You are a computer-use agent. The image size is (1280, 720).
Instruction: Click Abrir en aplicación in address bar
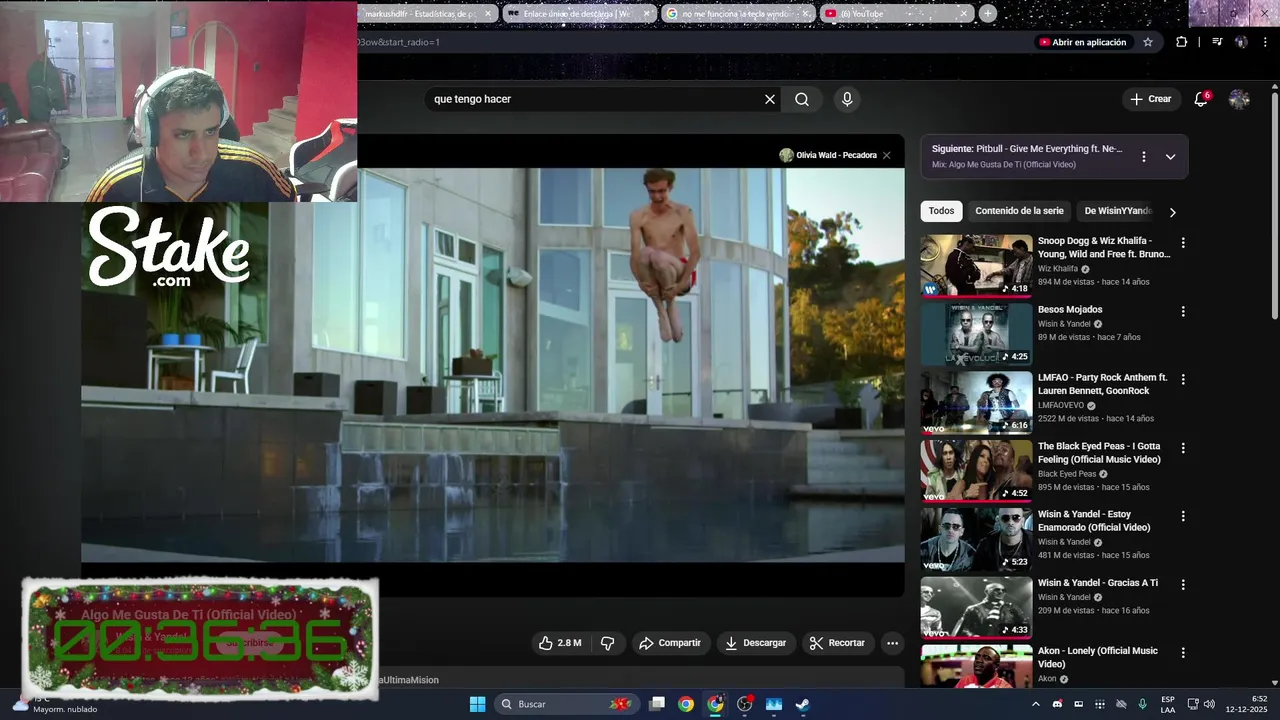[x=1082, y=42]
